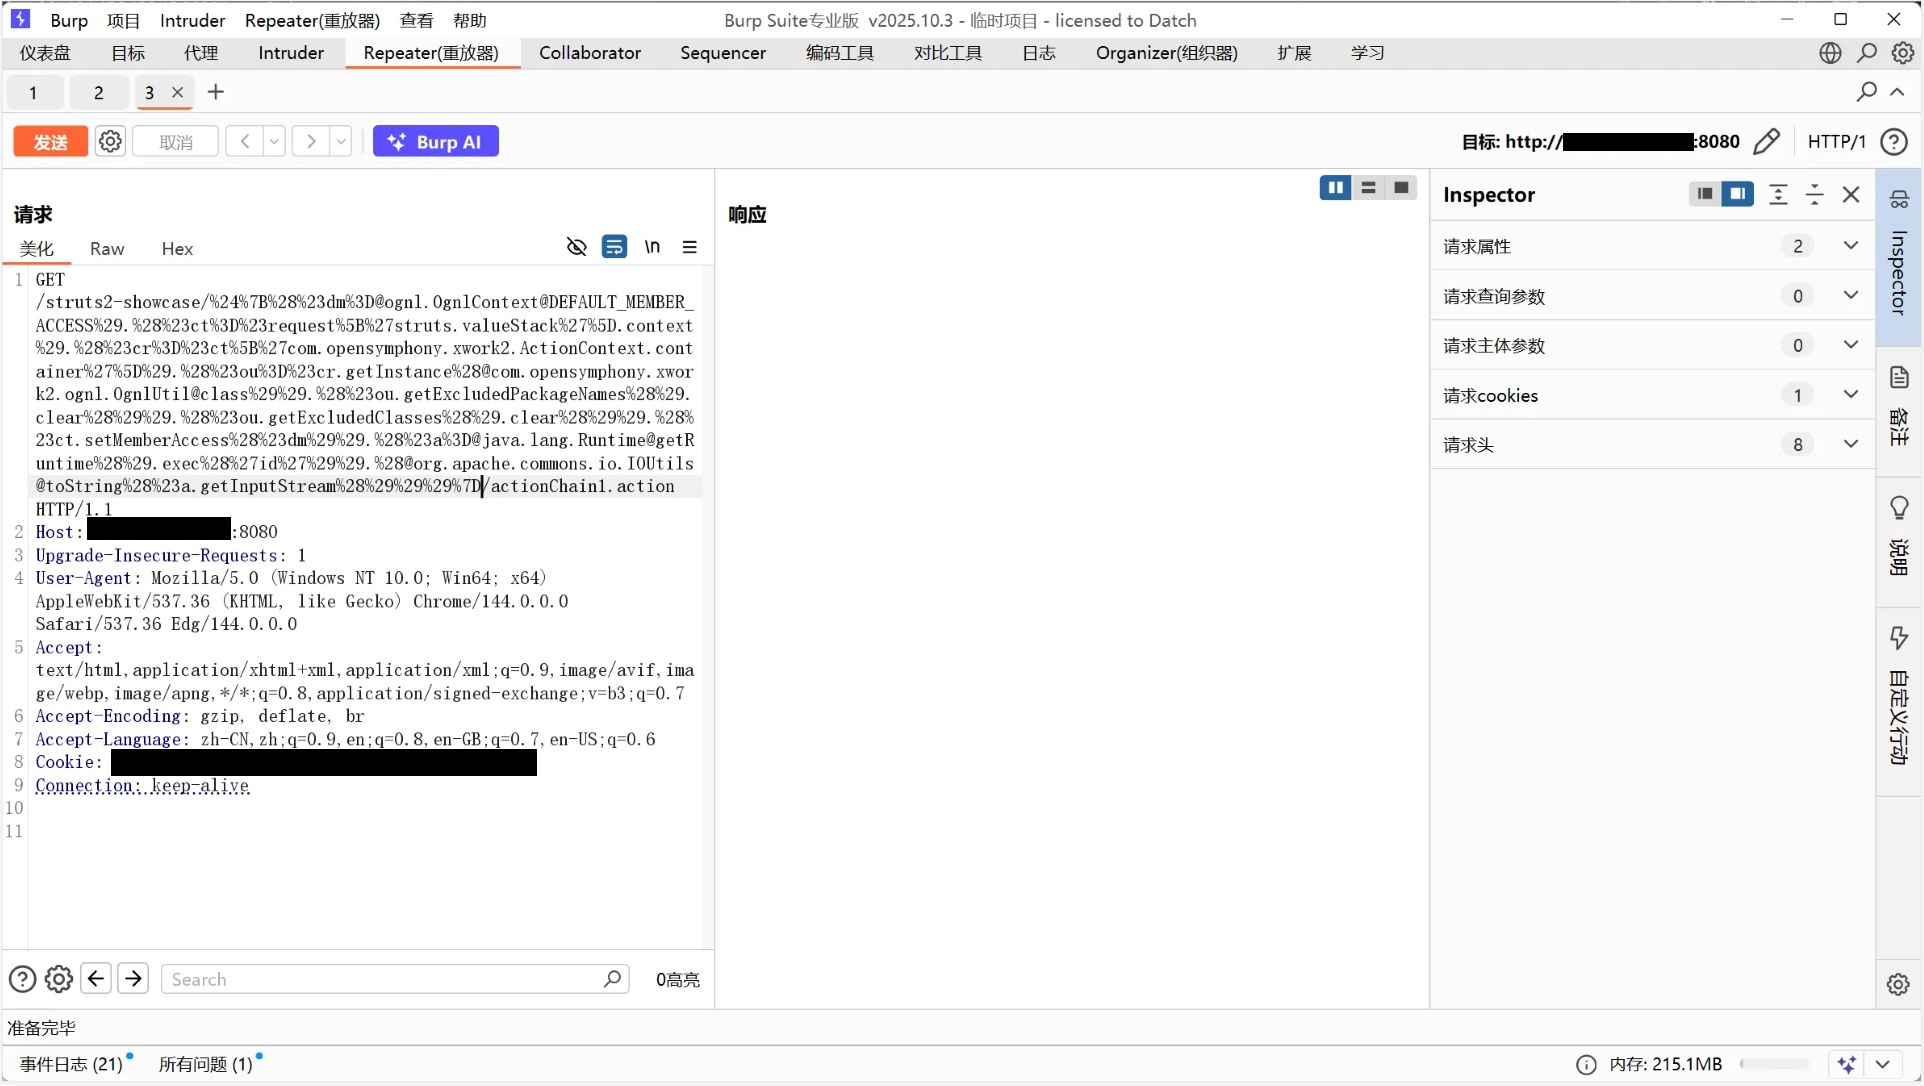Open search help question-mark icon
1924x1086 pixels.
coord(22,979)
